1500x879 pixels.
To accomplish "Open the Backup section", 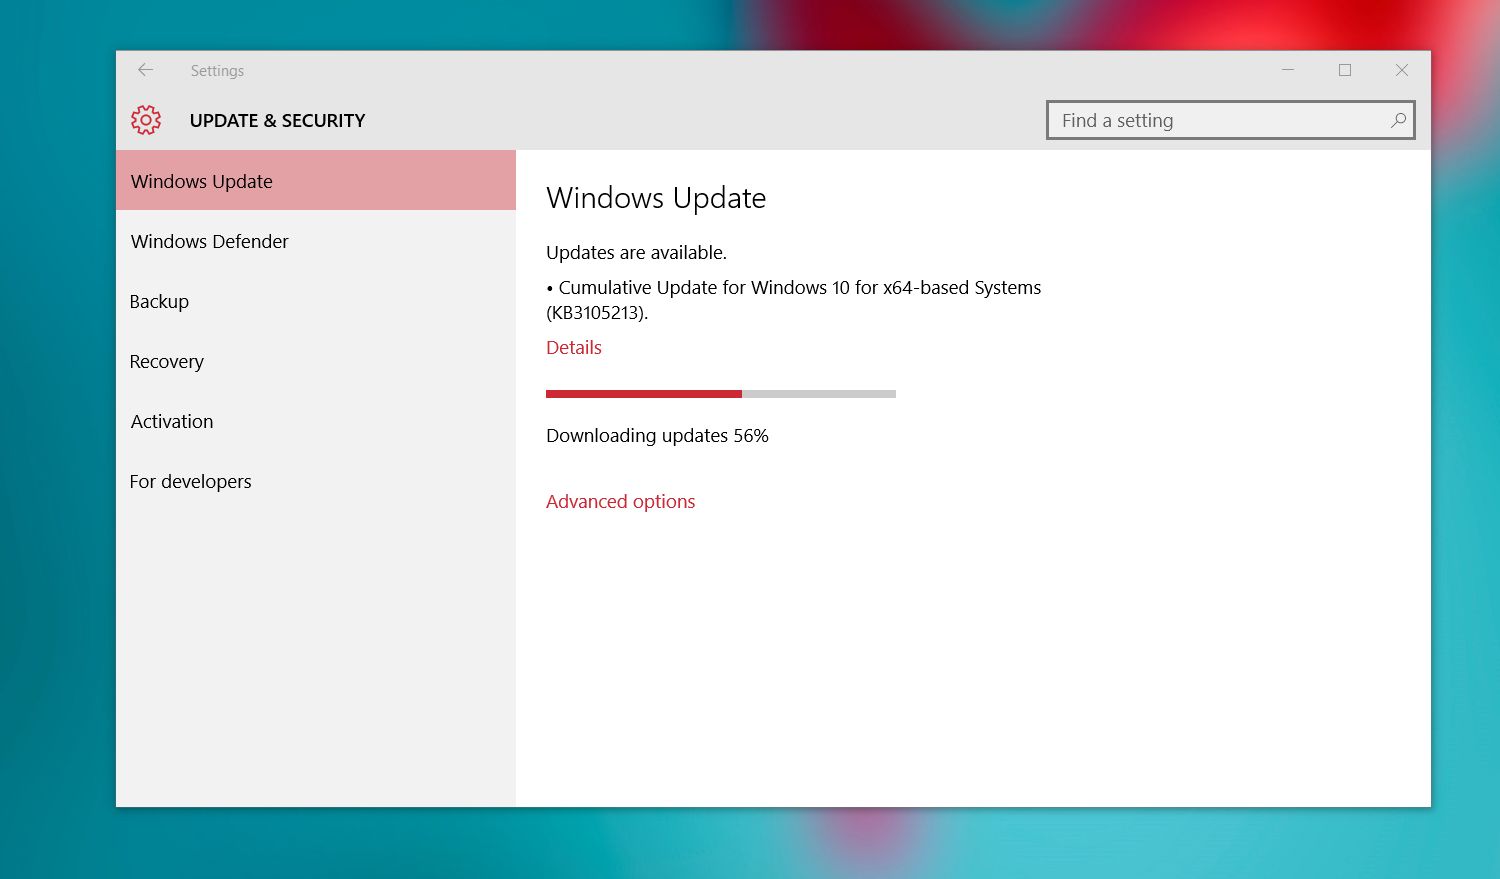I will click(x=316, y=301).
